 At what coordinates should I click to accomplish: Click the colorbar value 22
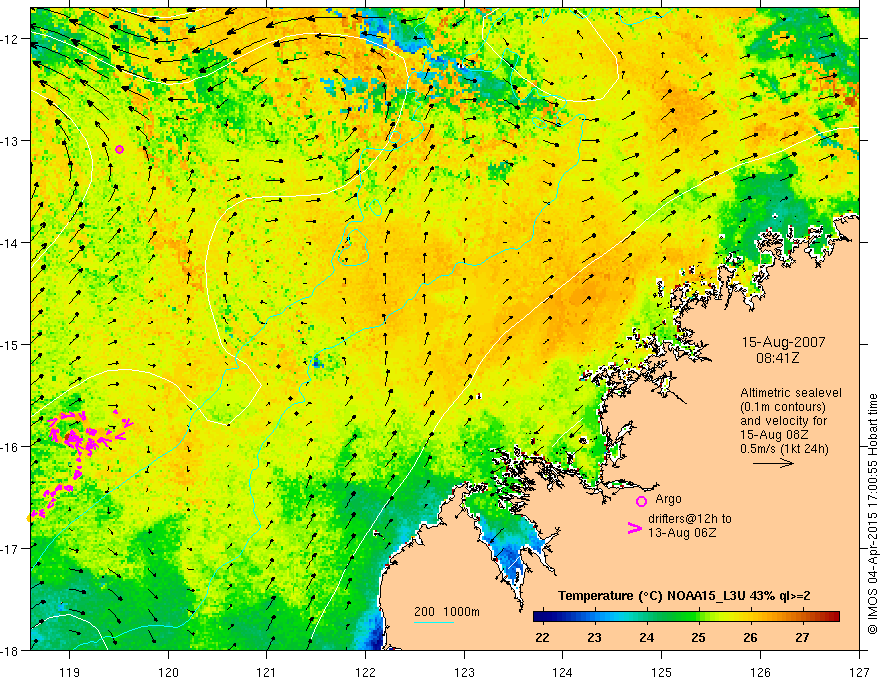click(x=542, y=638)
